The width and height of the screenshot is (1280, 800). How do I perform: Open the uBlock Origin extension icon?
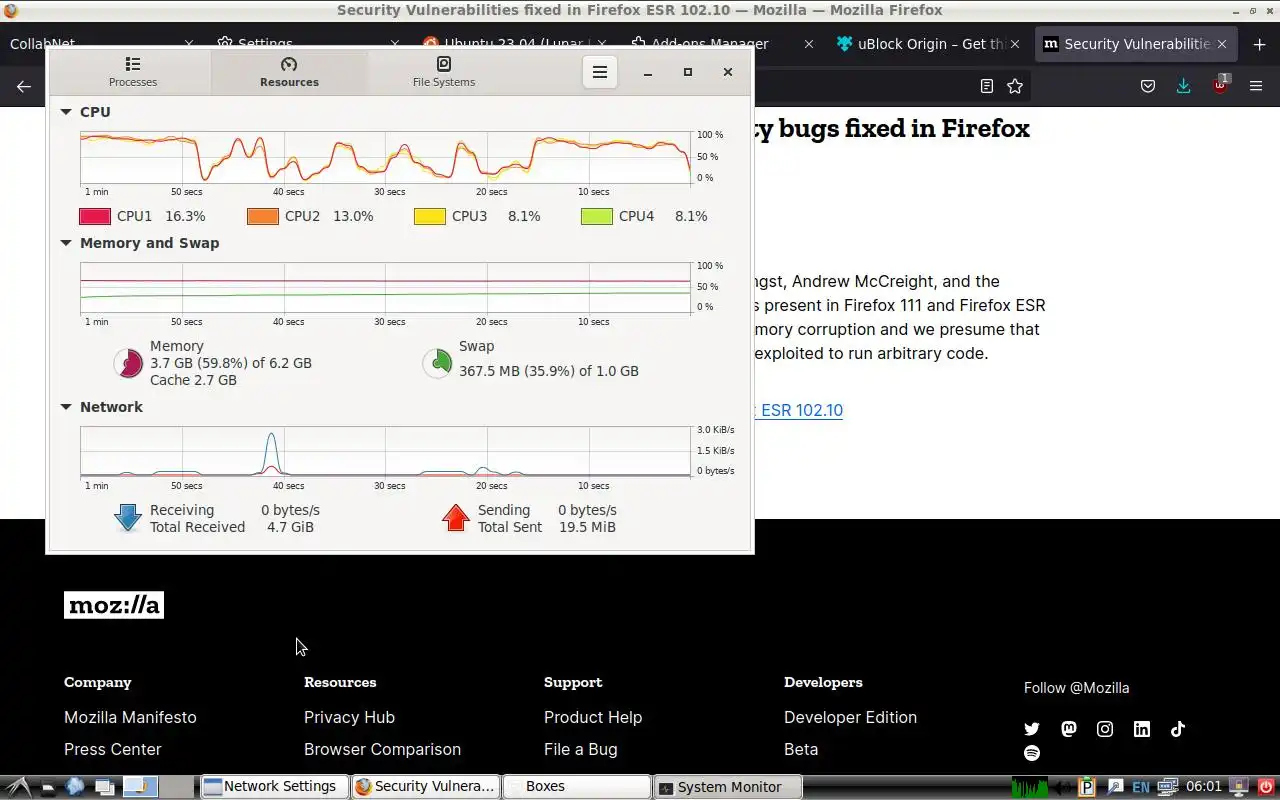1220,86
